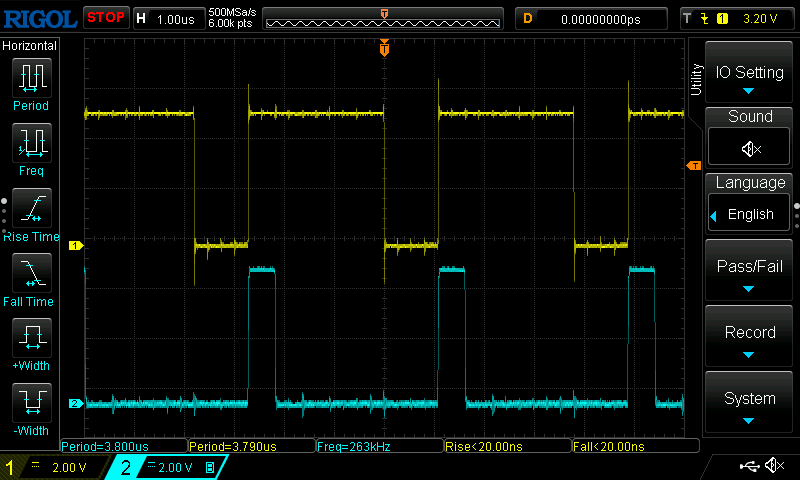Toggle the Sound mute button
800x480 pixels.
click(x=750, y=148)
